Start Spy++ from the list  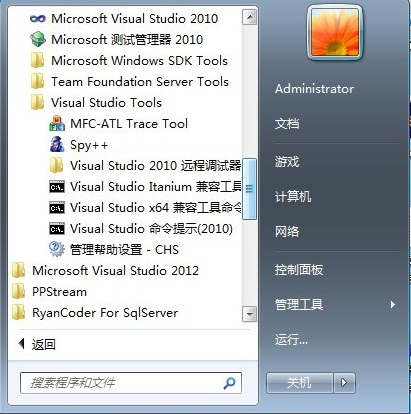pyautogui.click(x=89, y=145)
